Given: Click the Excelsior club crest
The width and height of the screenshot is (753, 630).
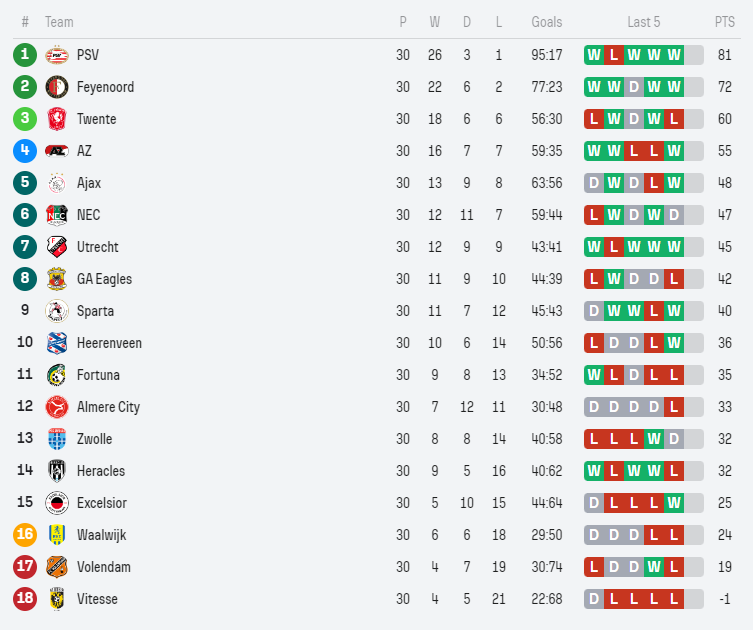Looking at the screenshot, I should tap(57, 503).
